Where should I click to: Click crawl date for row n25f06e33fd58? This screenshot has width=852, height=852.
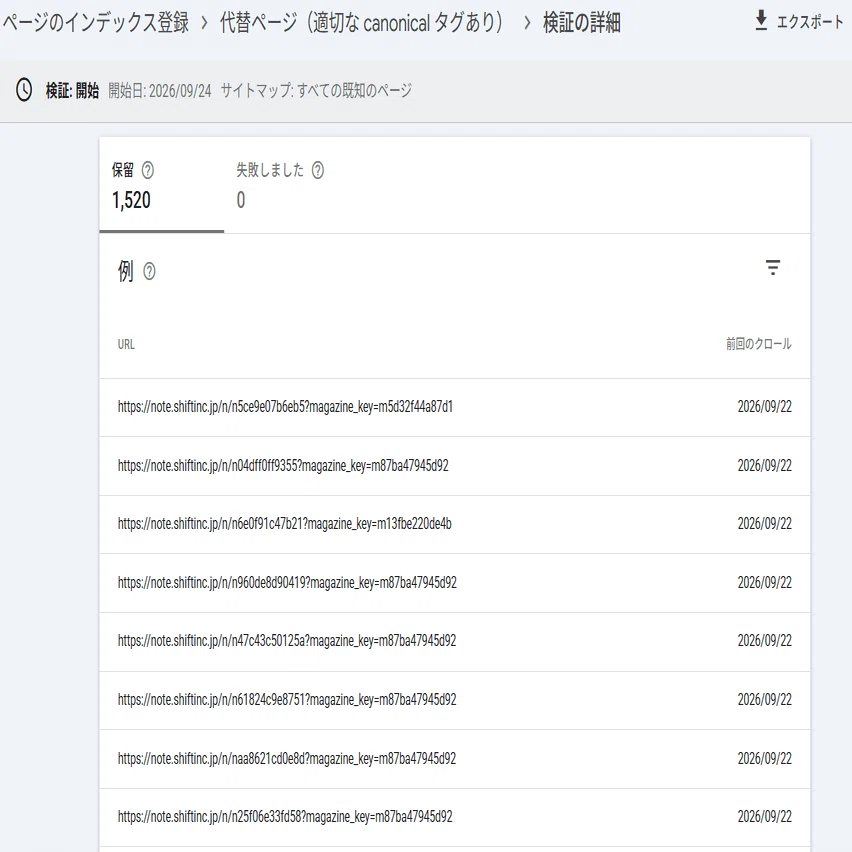tap(765, 817)
